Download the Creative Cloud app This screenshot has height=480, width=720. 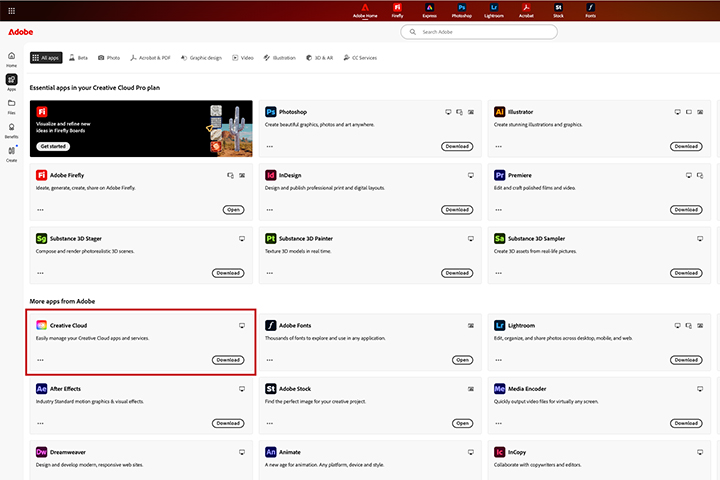click(228, 360)
